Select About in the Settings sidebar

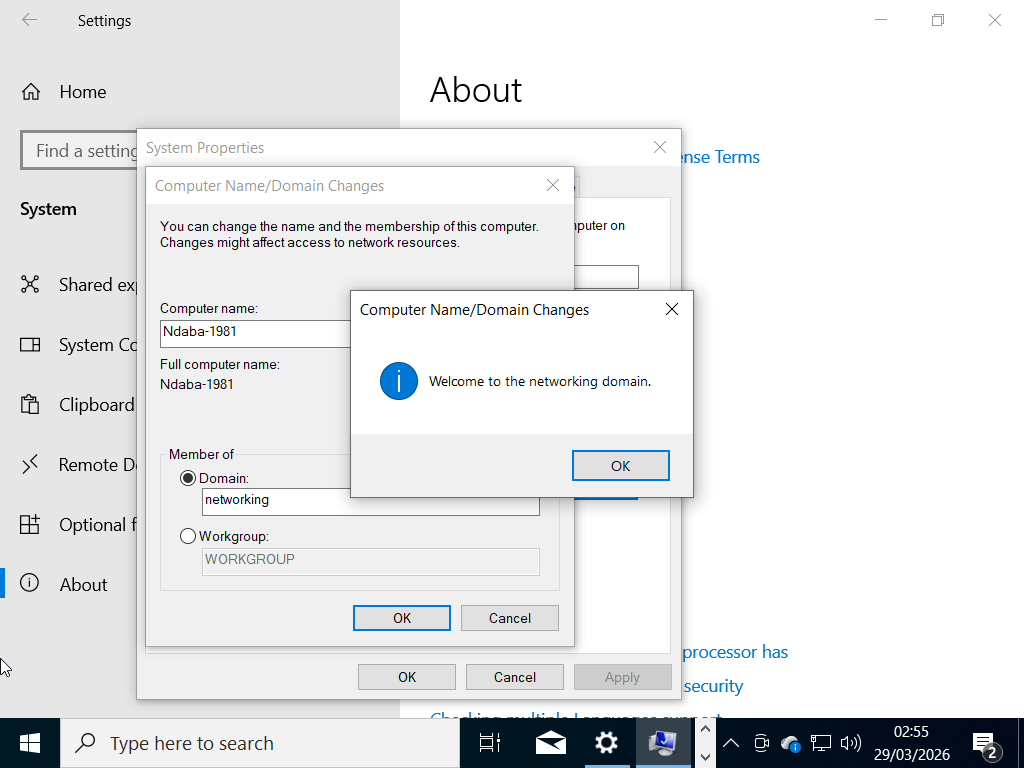[x=83, y=585]
